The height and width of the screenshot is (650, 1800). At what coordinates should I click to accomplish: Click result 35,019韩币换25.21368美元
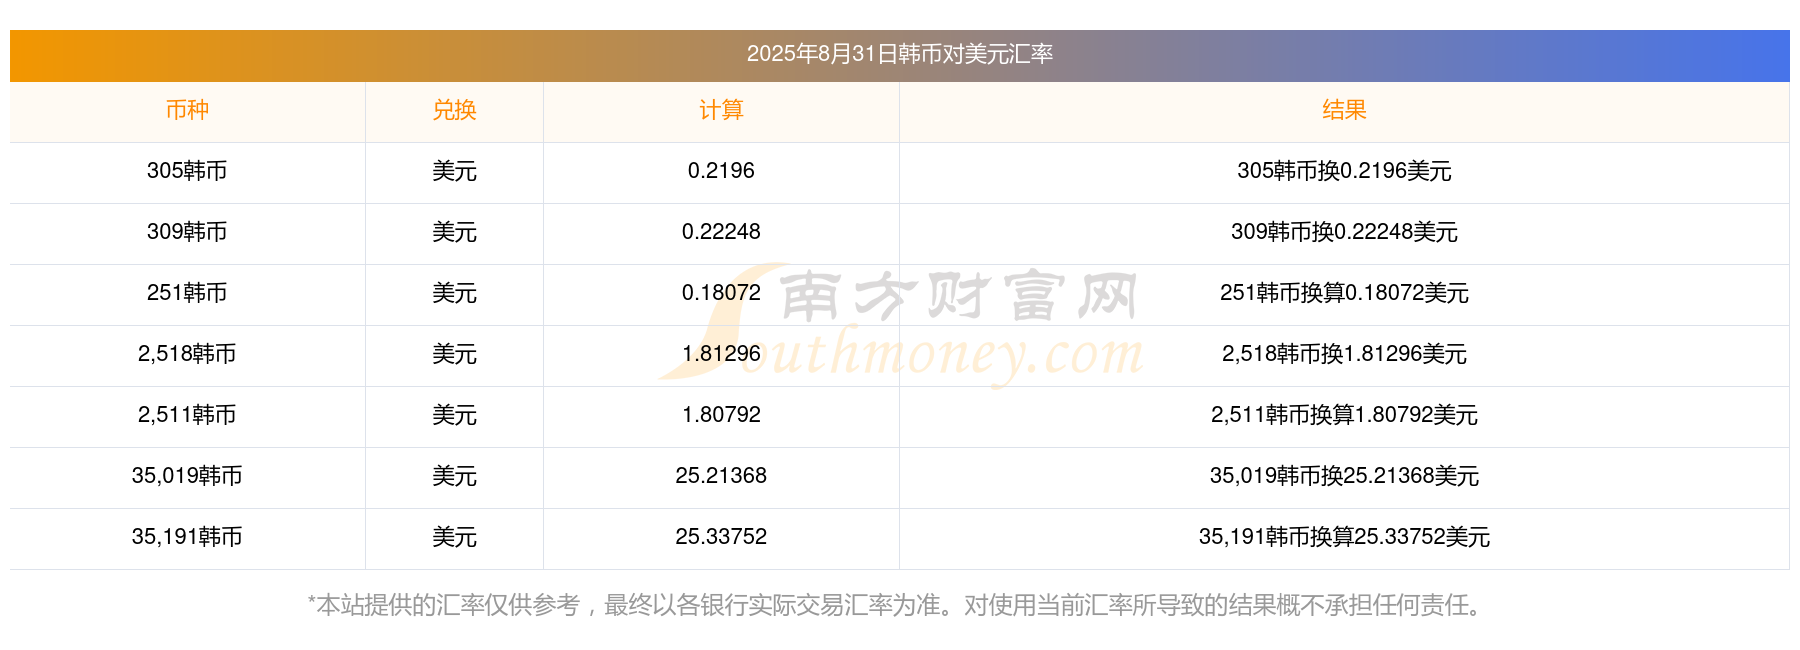1344,476
